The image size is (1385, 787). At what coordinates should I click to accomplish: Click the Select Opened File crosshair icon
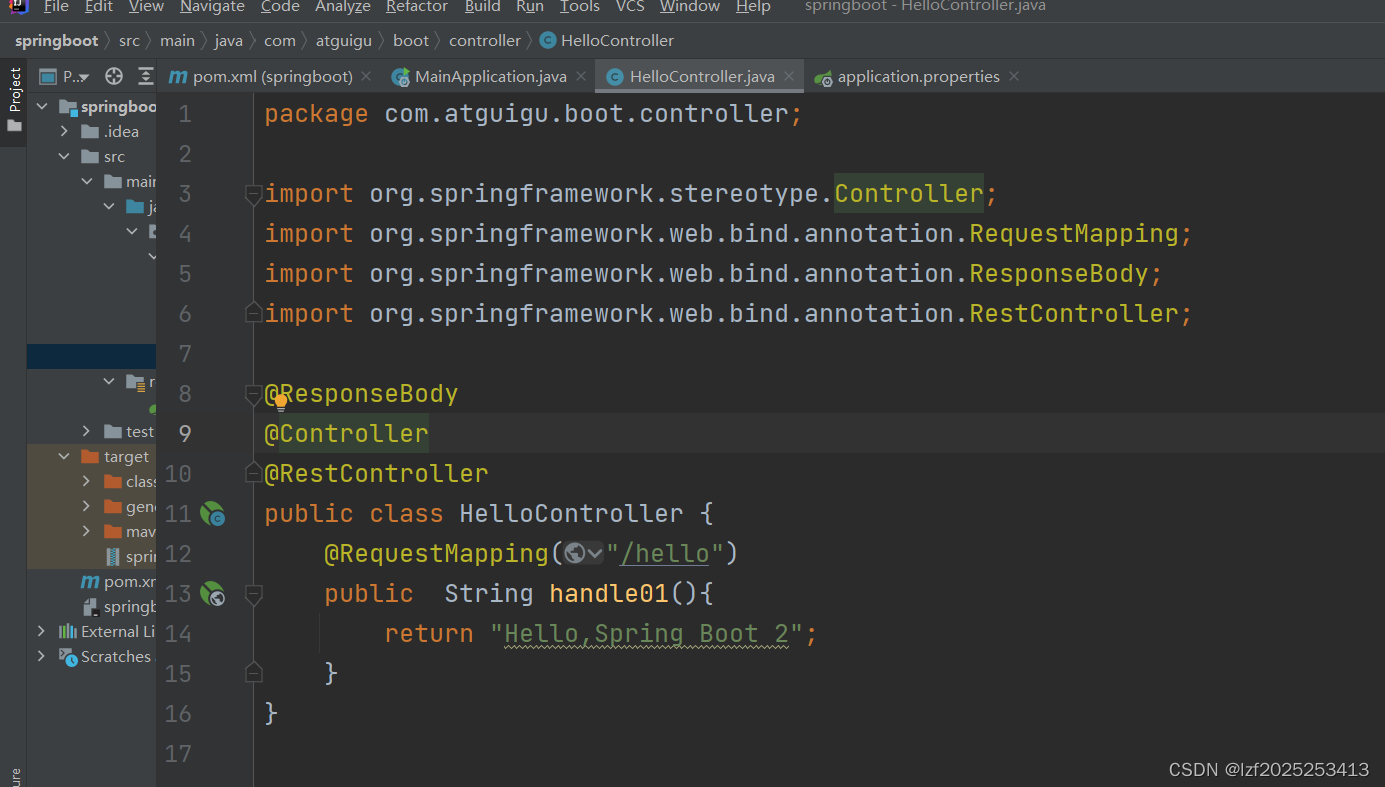click(x=113, y=76)
